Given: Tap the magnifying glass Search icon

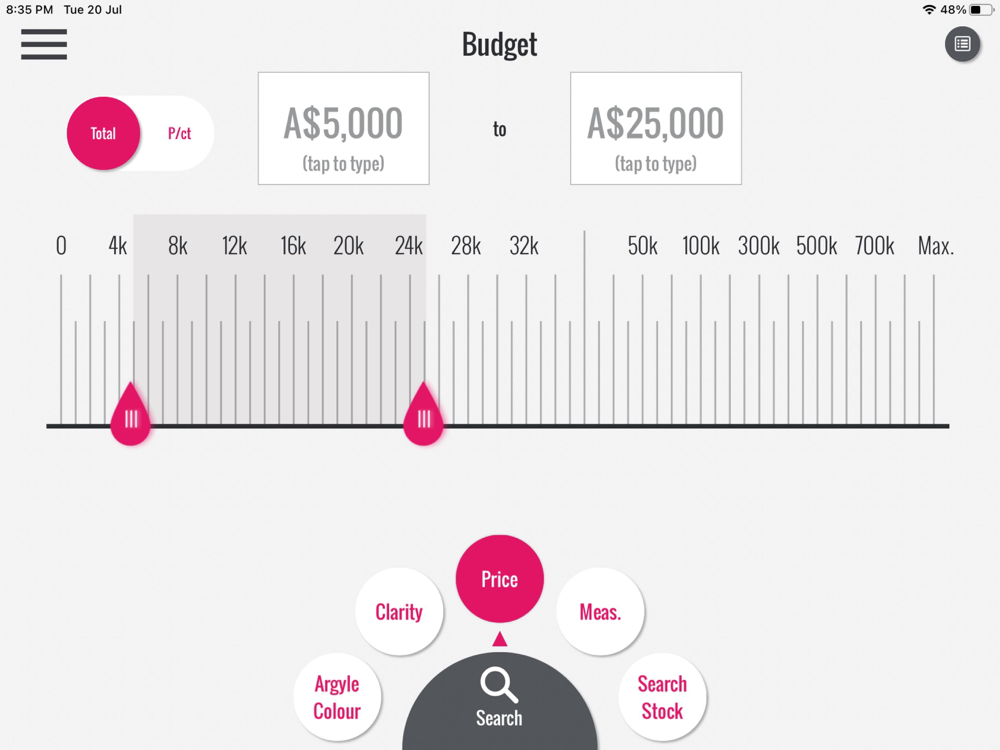Looking at the screenshot, I should [x=499, y=686].
